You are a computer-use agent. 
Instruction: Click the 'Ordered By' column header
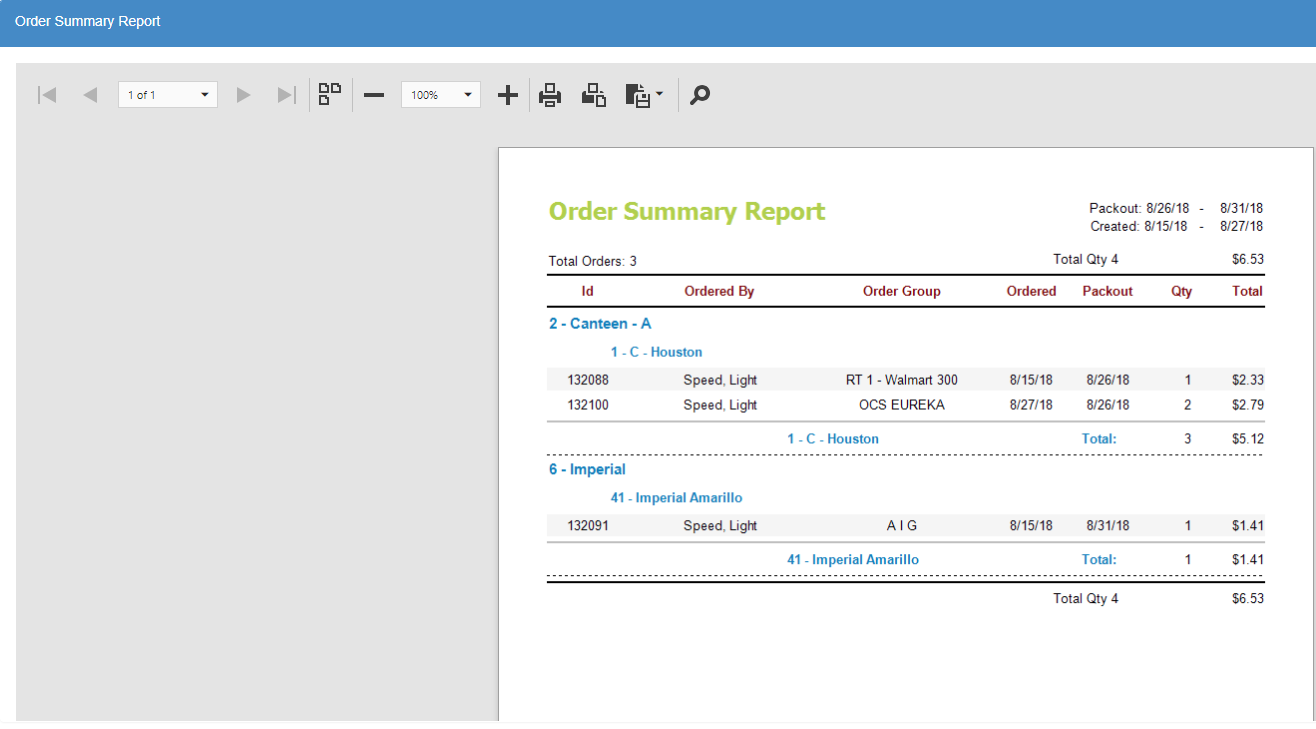point(719,291)
